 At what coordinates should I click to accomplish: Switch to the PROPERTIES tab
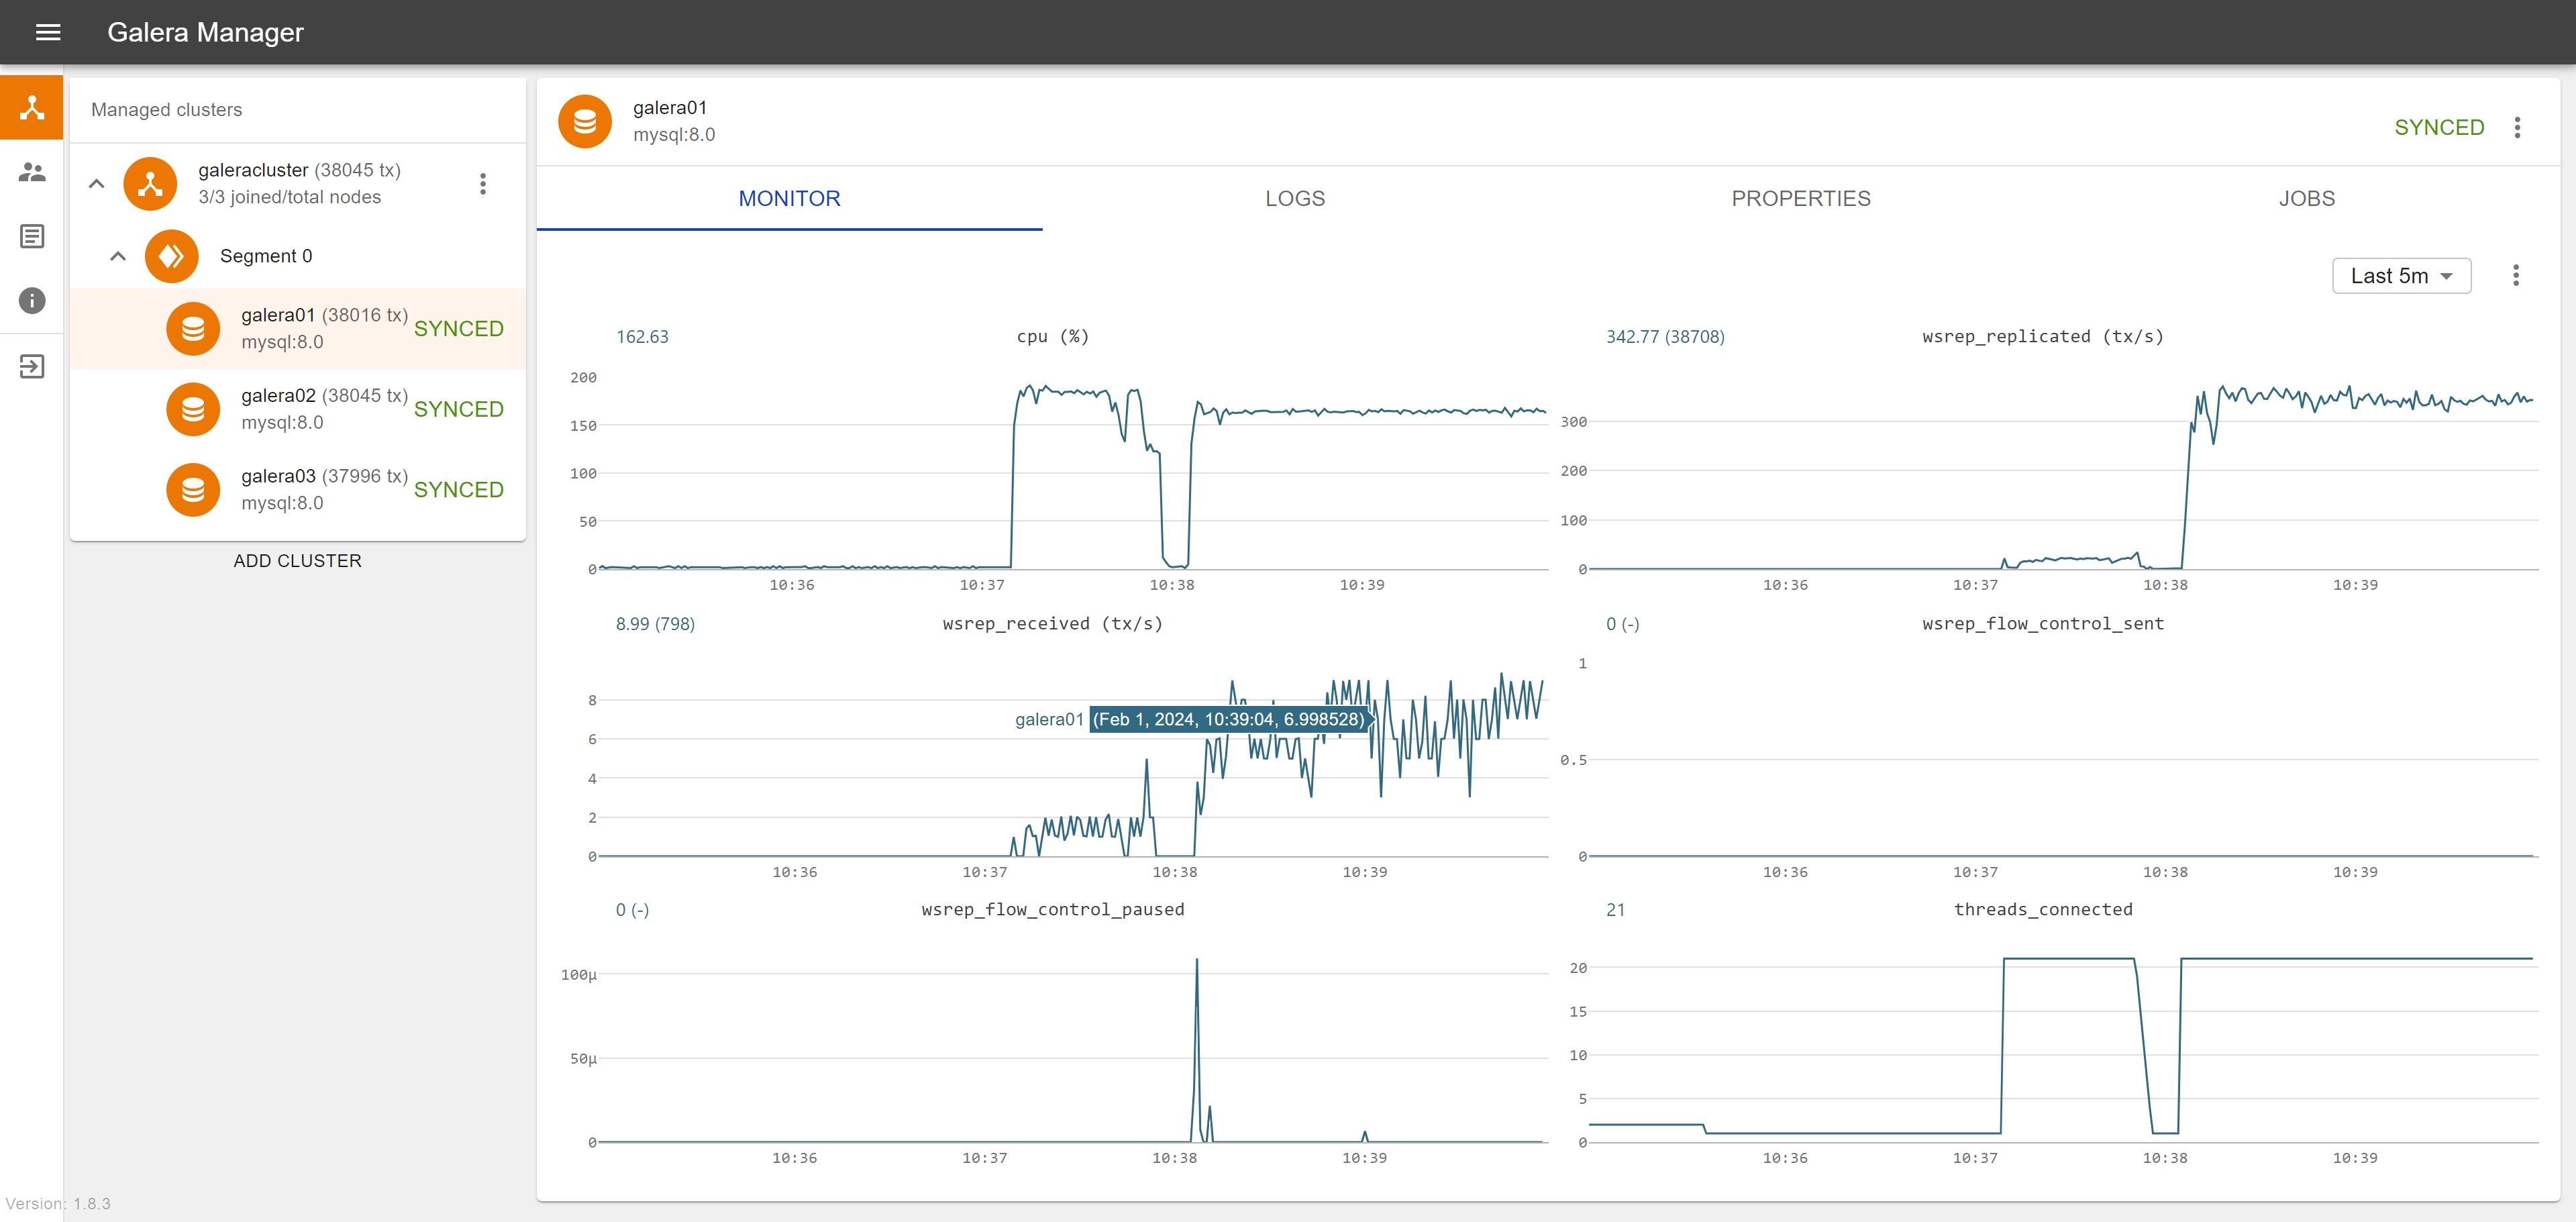(x=1800, y=198)
